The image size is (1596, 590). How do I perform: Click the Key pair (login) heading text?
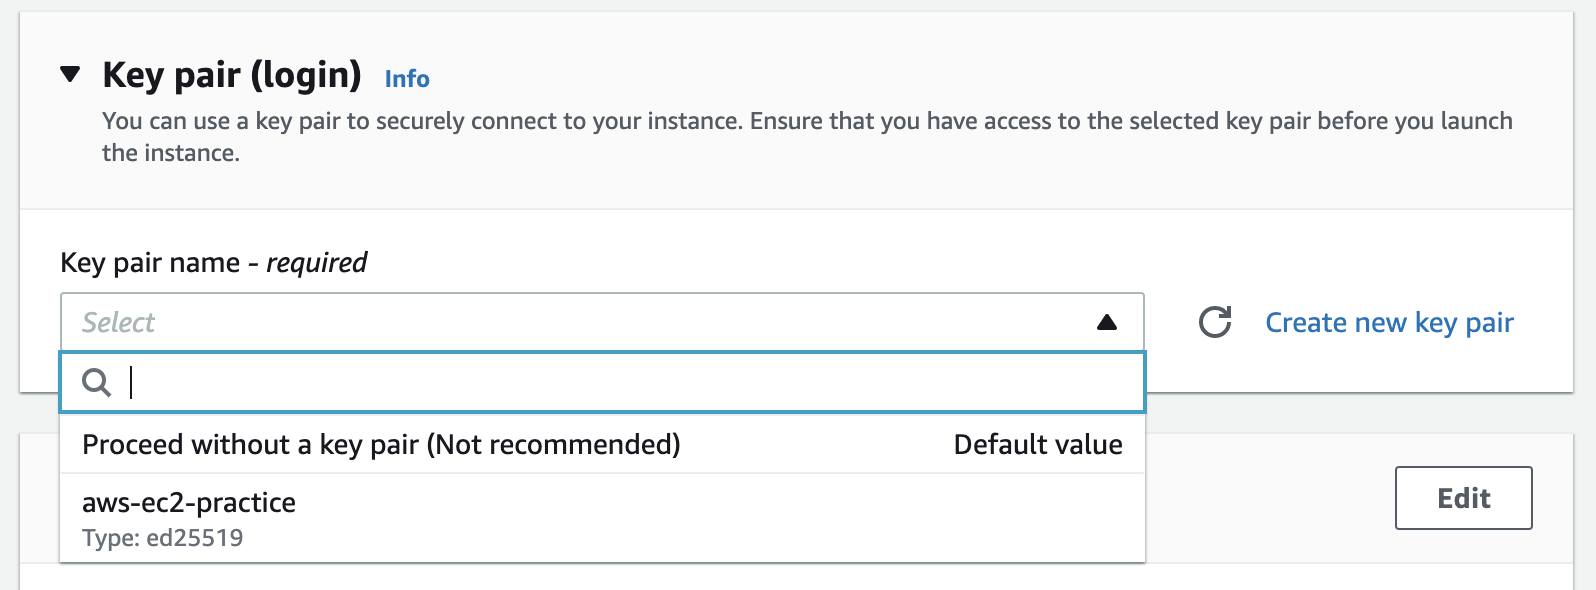click(x=232, y=75)
